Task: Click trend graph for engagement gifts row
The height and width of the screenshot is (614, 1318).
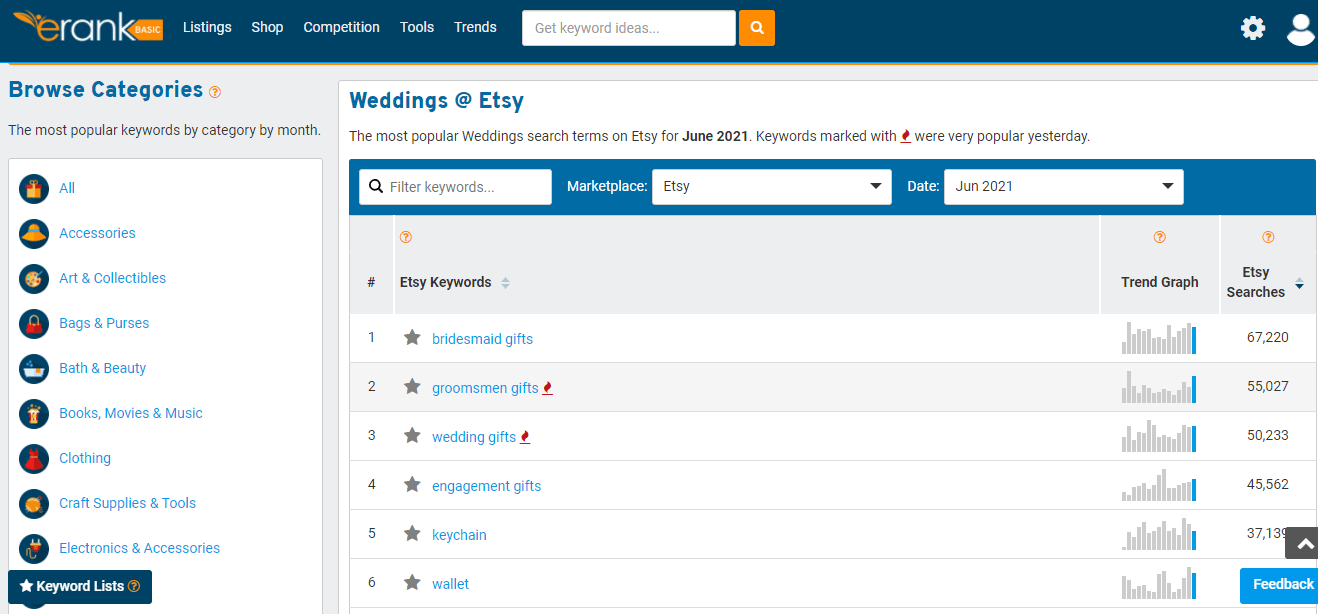Action: pyautogui.click(x=1159, y=485)
